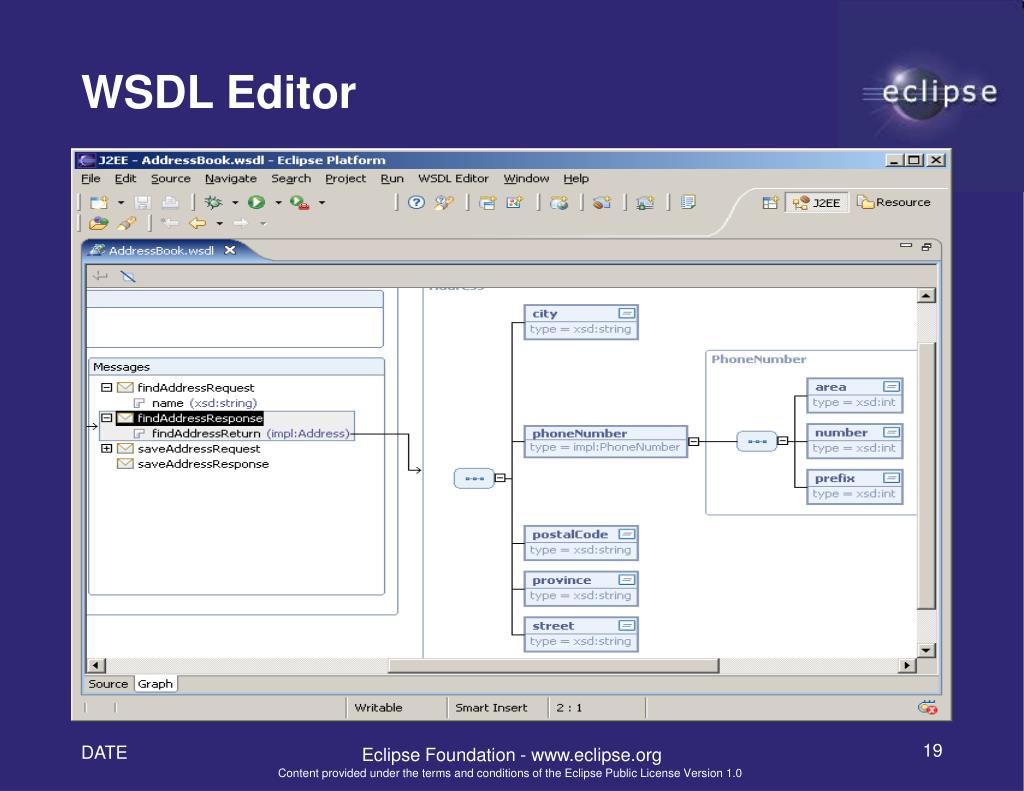Open the File menu
This screenshot has width=1024, height=791.
91,178
